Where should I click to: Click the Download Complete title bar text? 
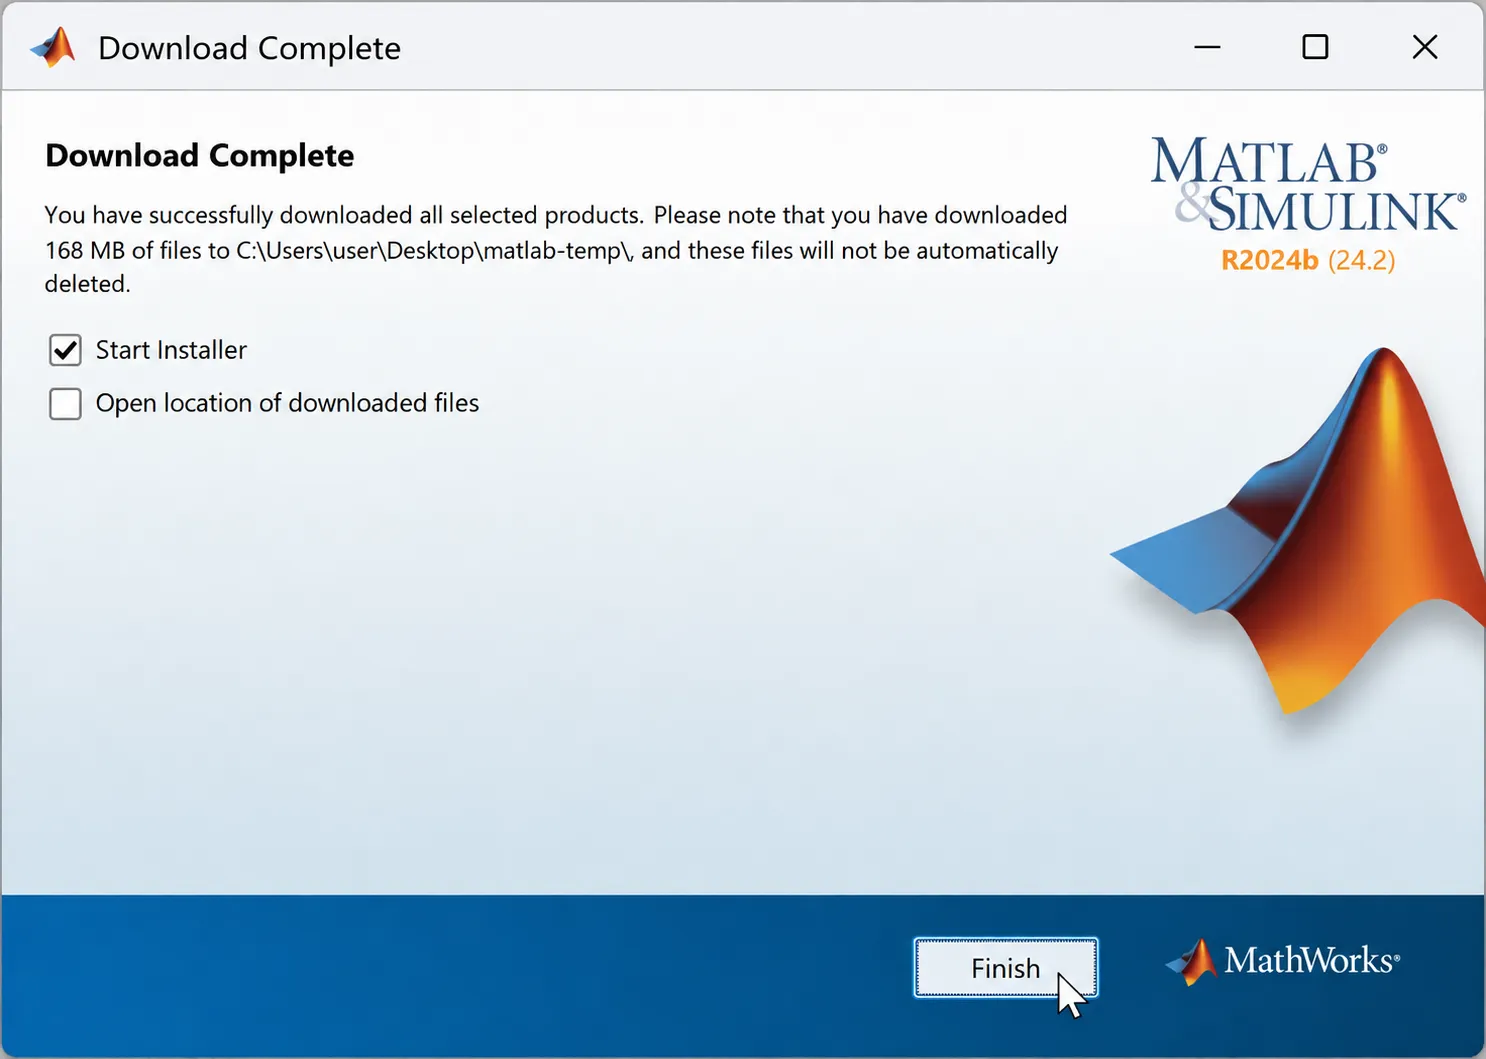tap(249, 48)
